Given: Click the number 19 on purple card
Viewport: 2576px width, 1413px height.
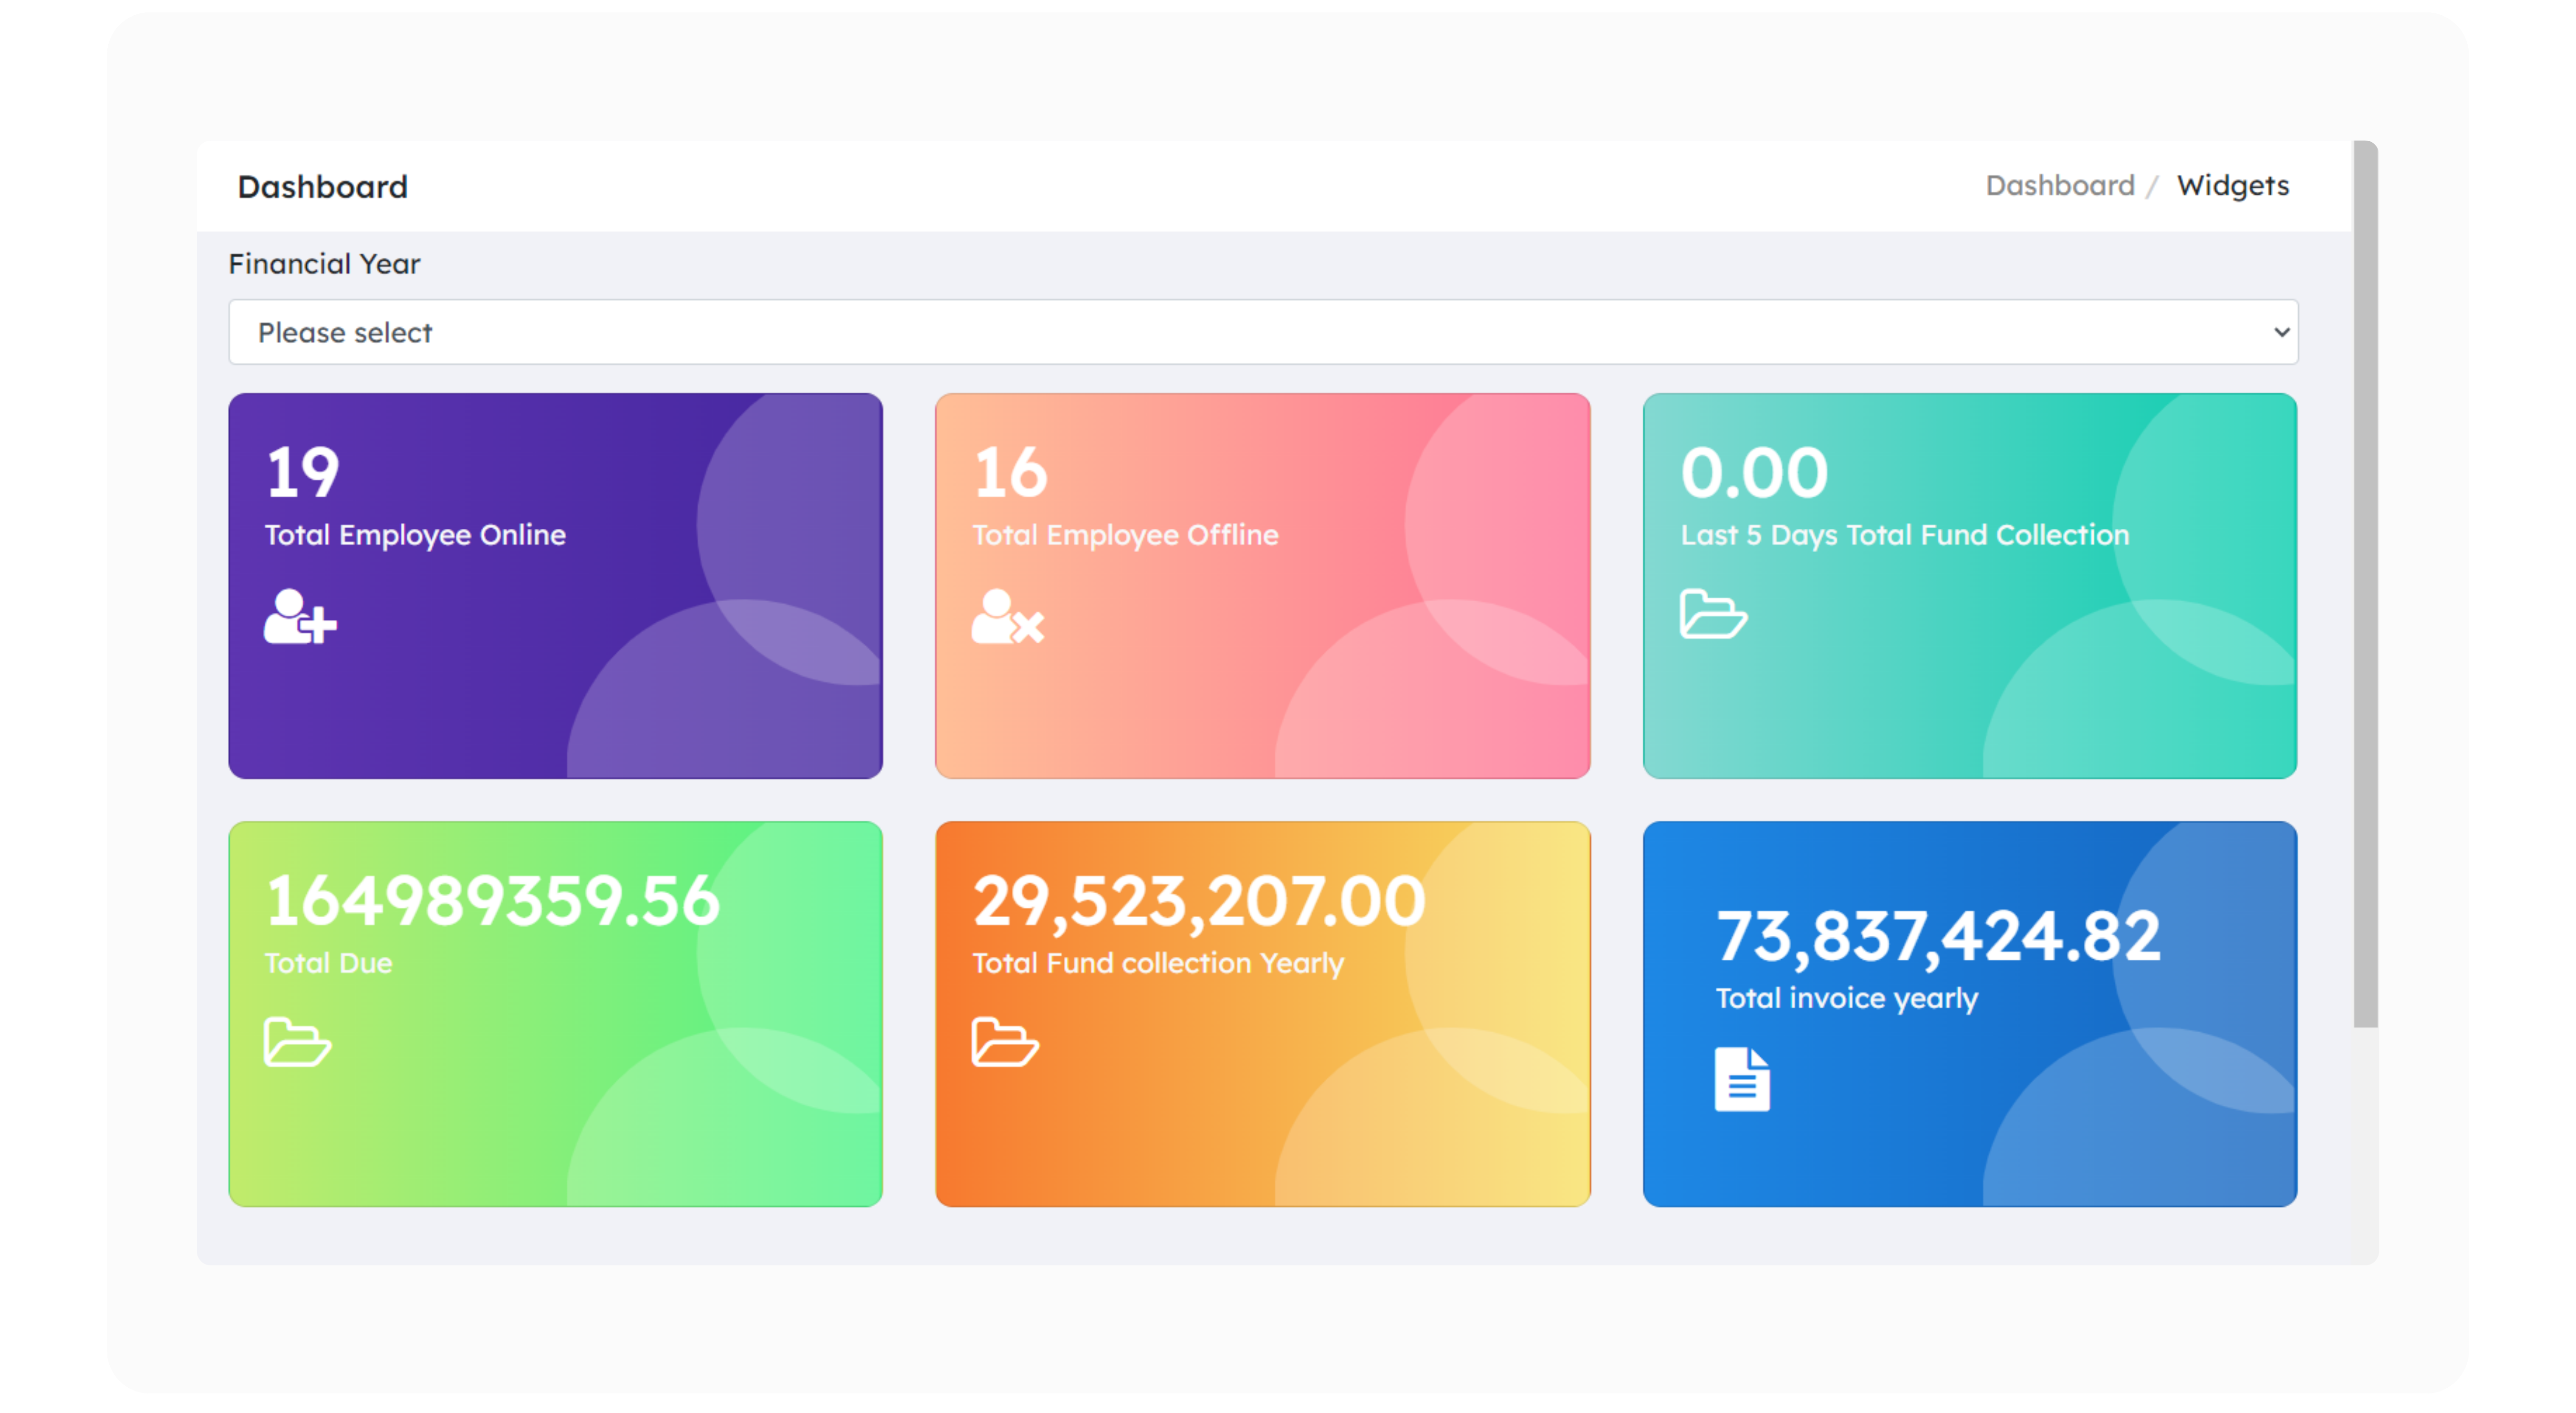Looking at the screenshot, I should click(303, 473).
